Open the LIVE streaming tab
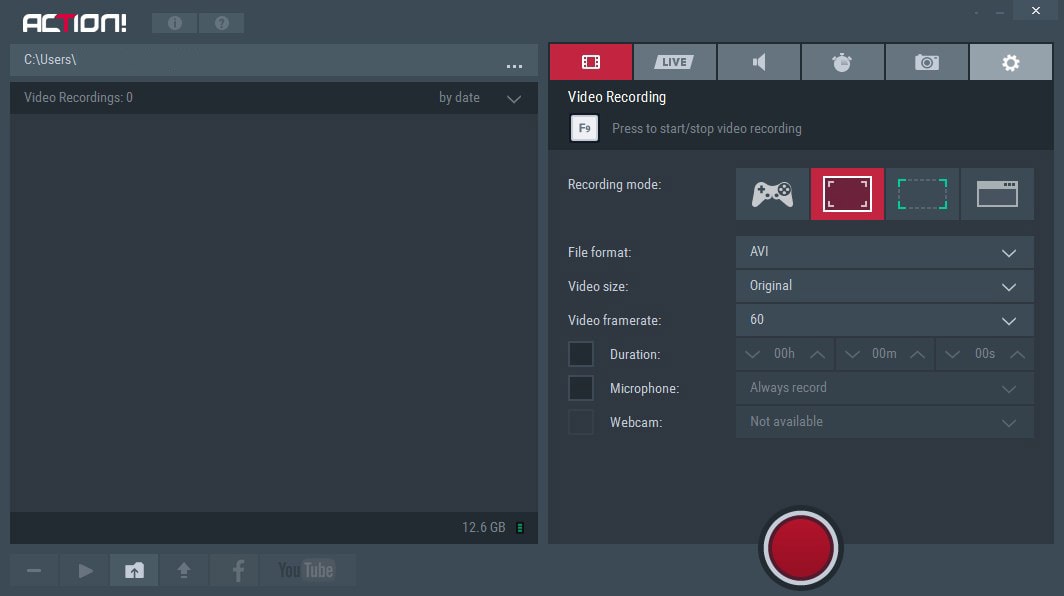Viewport: 1064px width, 596px height. tap(674, 62)
